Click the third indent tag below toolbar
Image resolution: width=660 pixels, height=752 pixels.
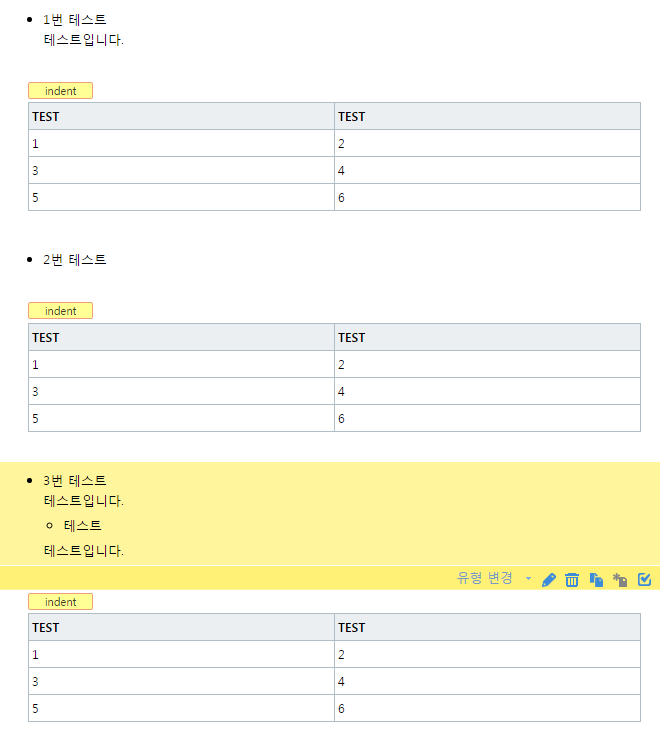tap(60, 602)
